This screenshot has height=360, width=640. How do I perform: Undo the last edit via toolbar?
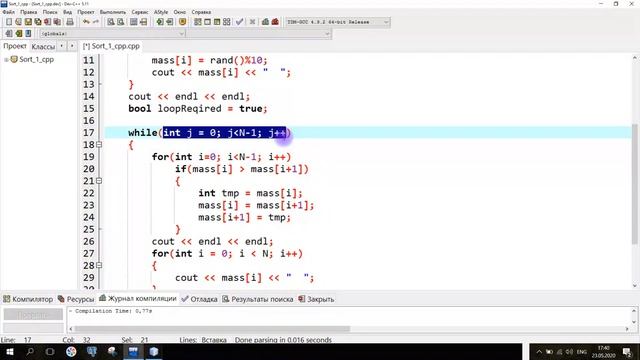[86, 22]
